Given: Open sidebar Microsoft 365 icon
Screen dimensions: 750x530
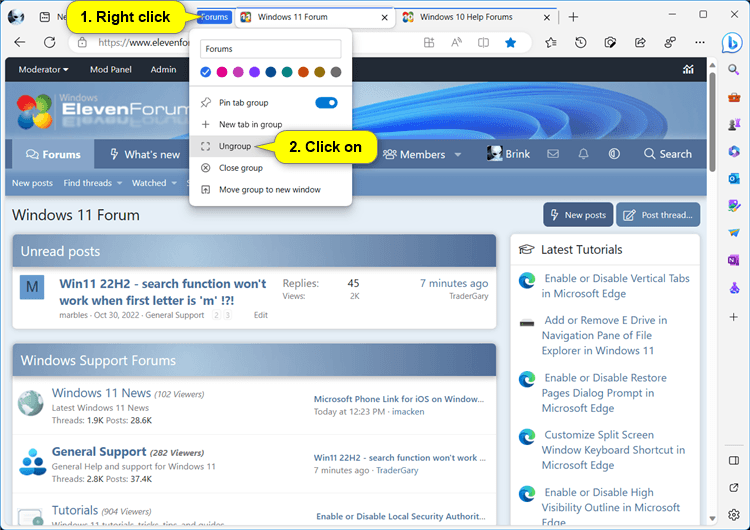Looking at the screenshot, I should click(x=734, y=152).
